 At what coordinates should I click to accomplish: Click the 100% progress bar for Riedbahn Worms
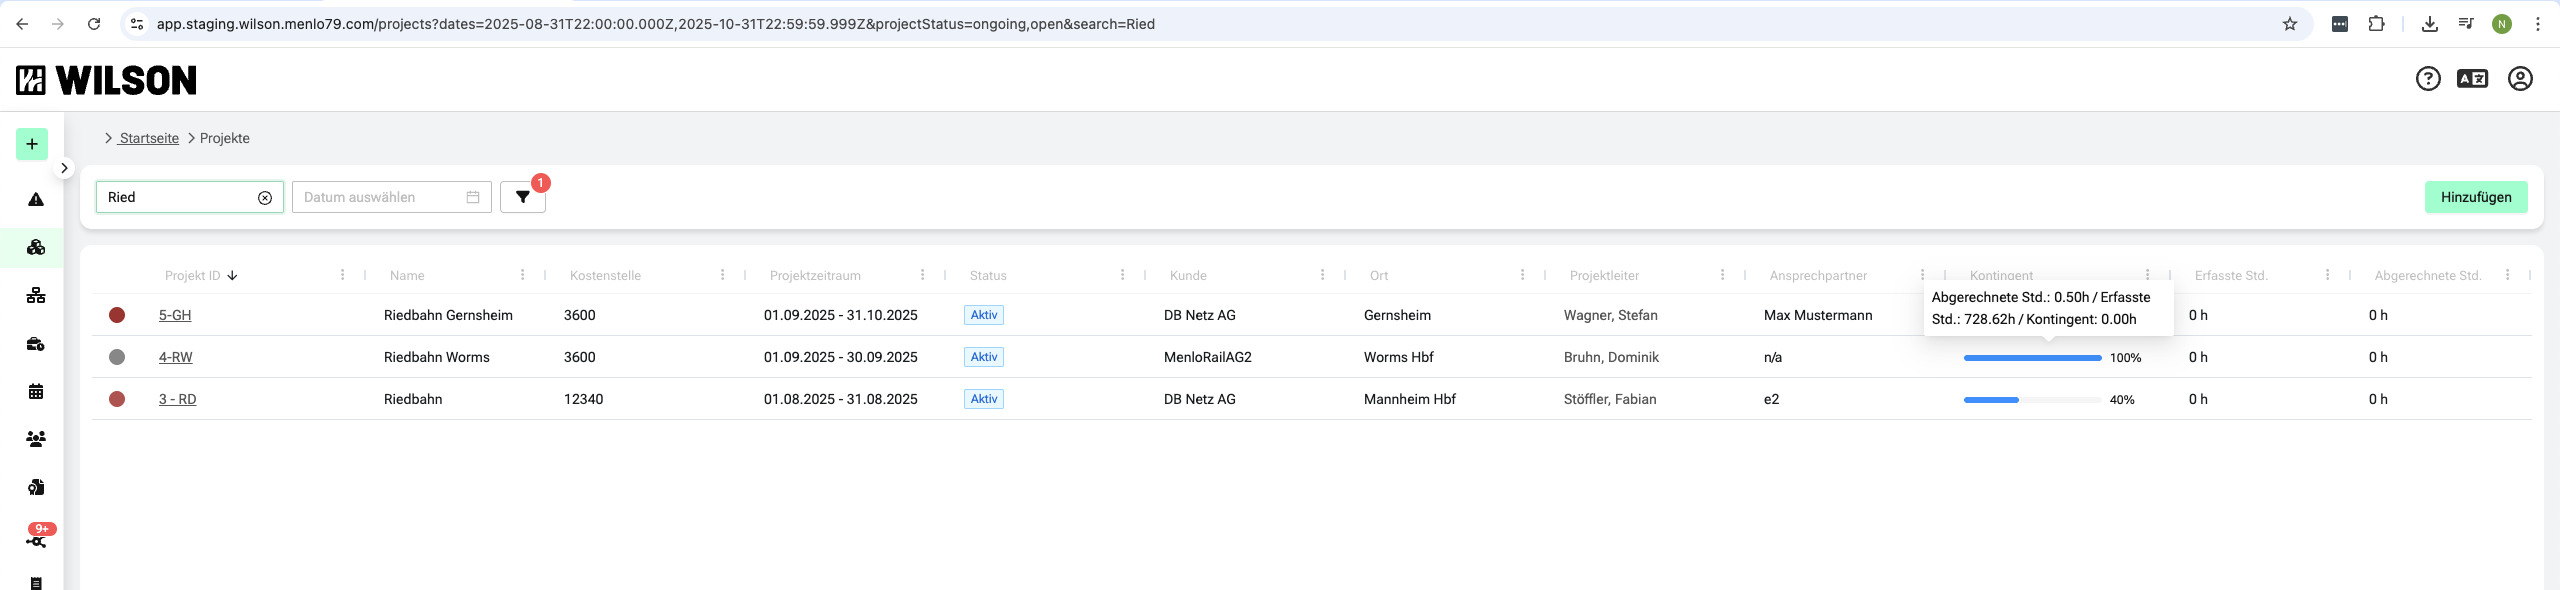click(2032, 358)
